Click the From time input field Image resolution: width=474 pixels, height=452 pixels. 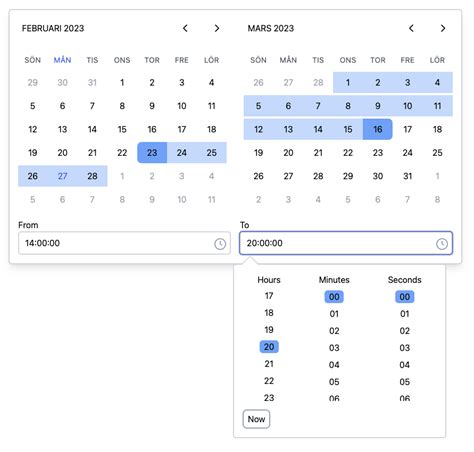124,243
